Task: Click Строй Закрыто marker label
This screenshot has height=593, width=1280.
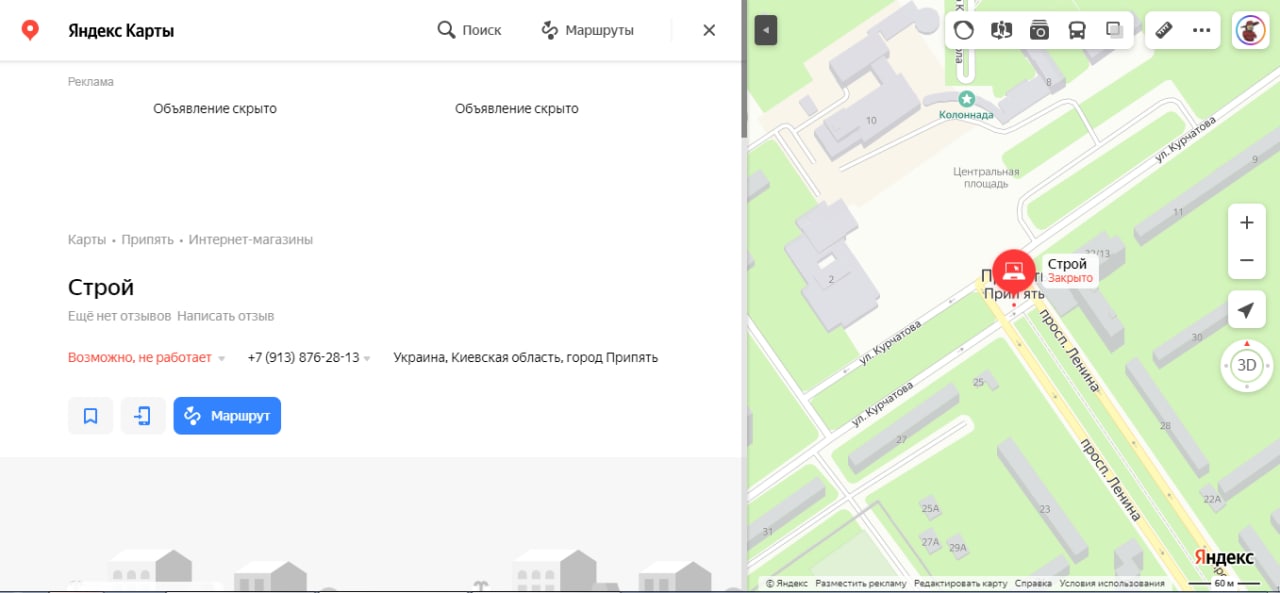Action: click(1071, 271)
